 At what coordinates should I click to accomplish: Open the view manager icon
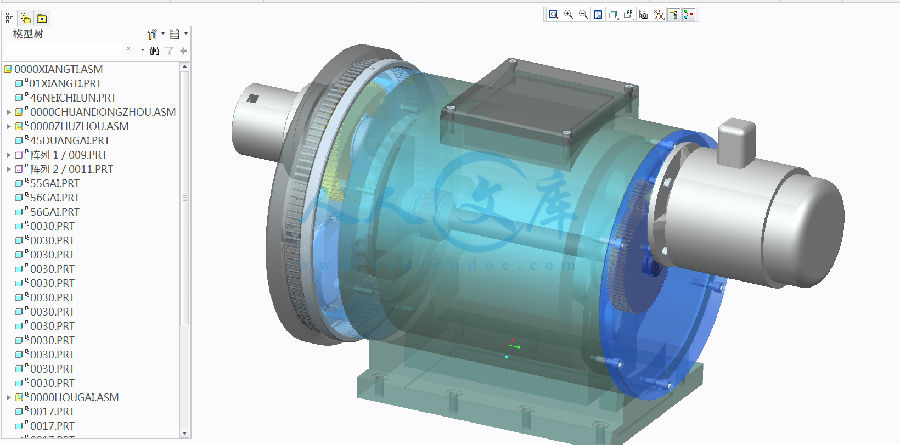point(644,15)
